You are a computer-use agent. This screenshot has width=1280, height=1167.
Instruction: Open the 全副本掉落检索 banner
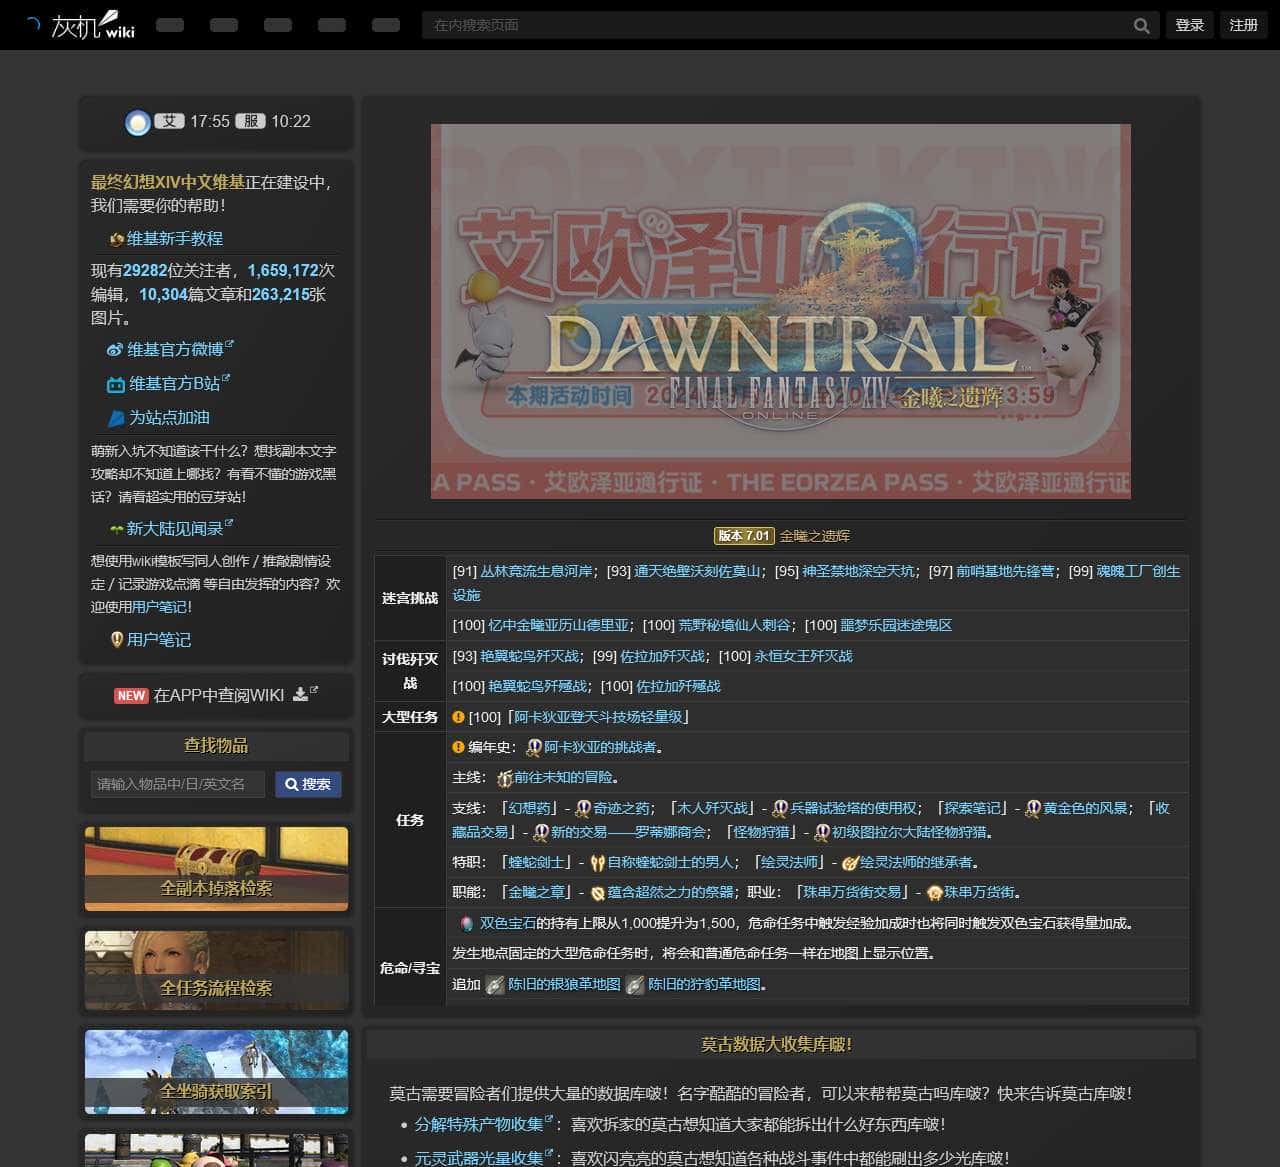217,869
